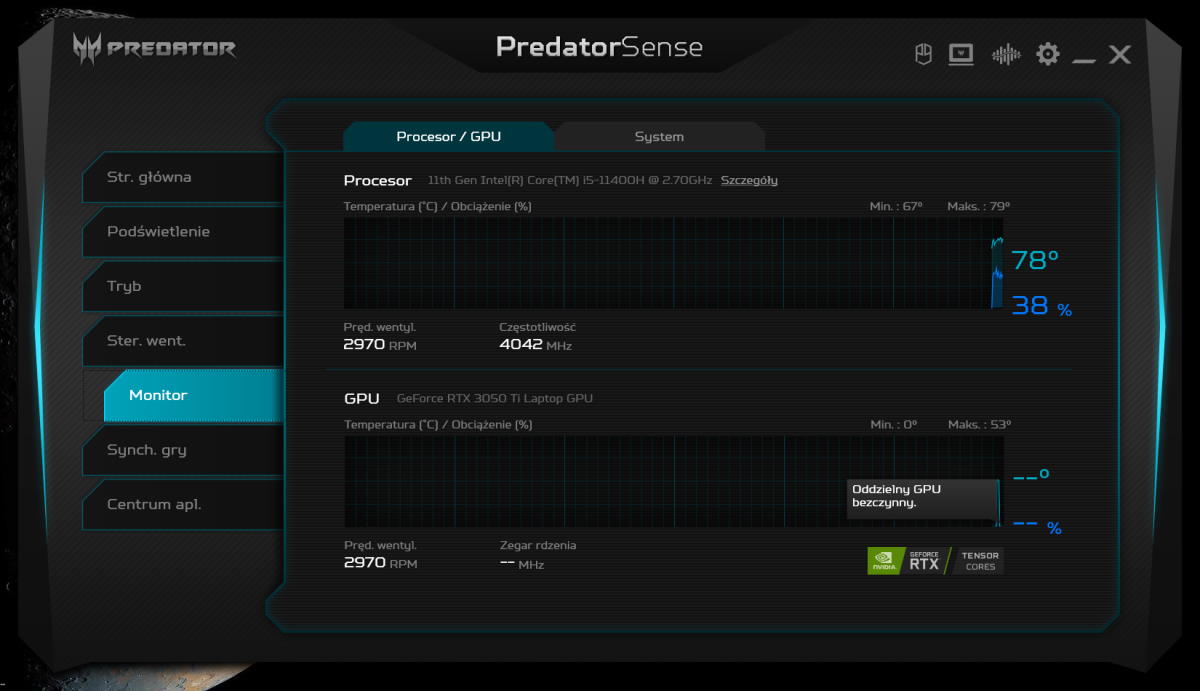Image resolution: width=1200 pixels, height=691 pixels.
Task: Close the PredatorSense window
Action: pos(1120,54)
